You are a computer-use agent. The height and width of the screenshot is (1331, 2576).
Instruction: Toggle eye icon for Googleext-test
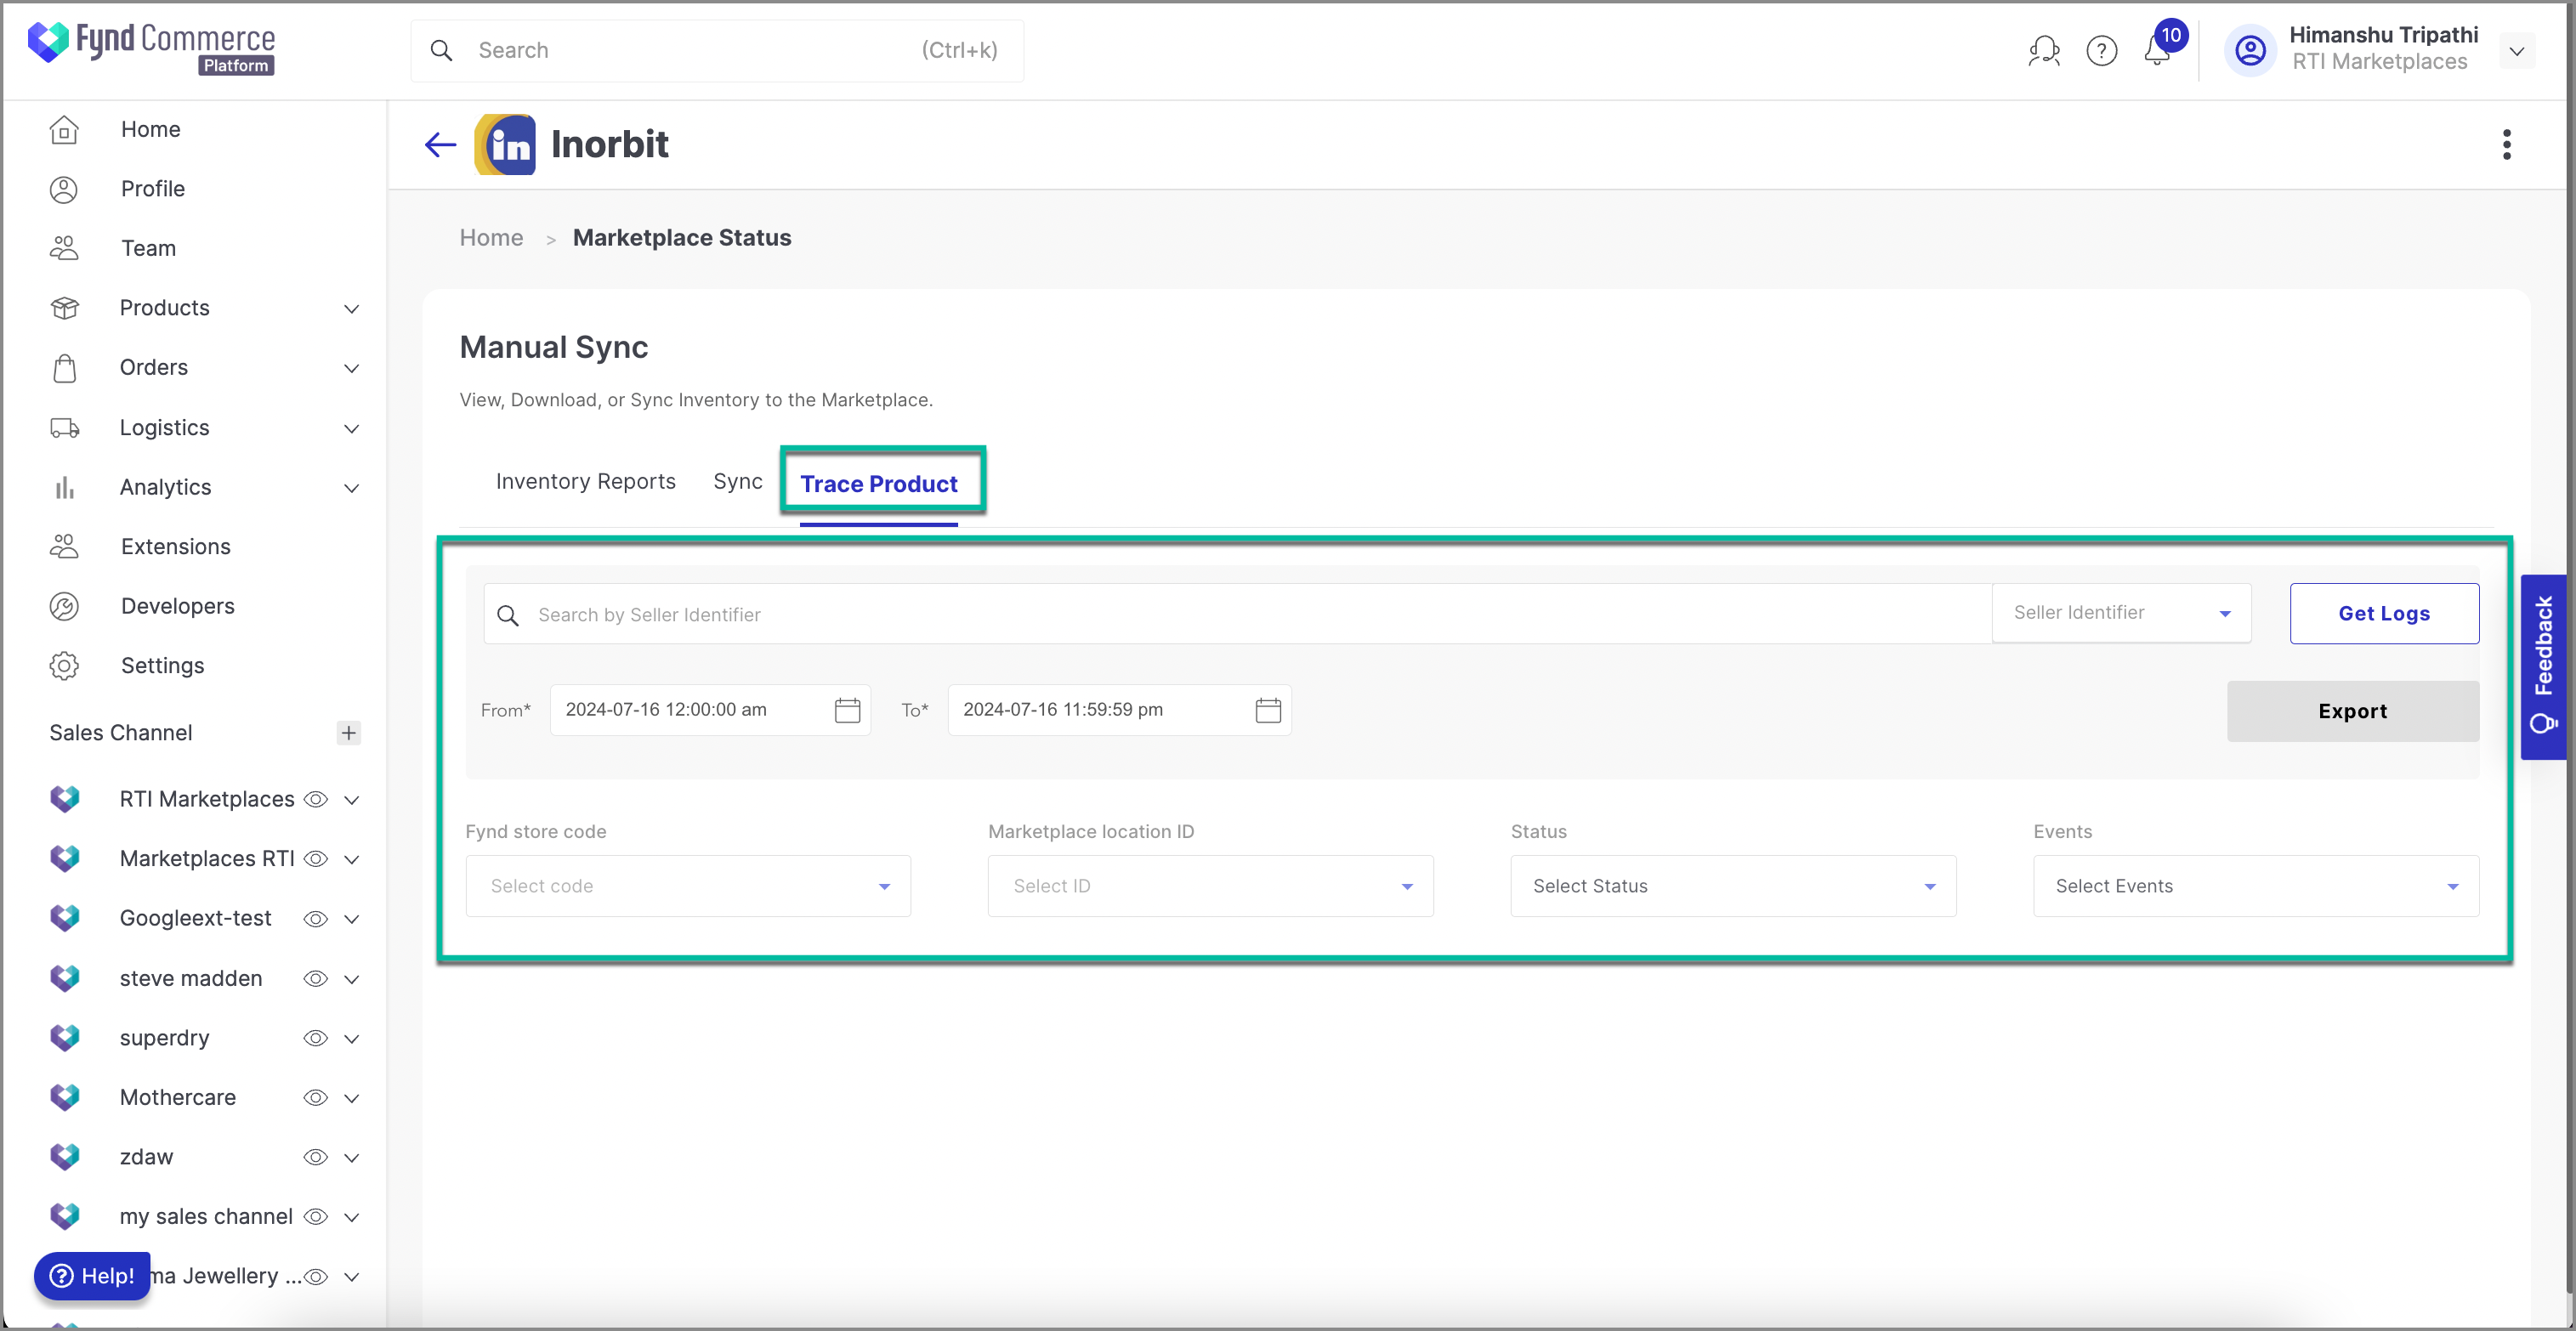point(316,919)
